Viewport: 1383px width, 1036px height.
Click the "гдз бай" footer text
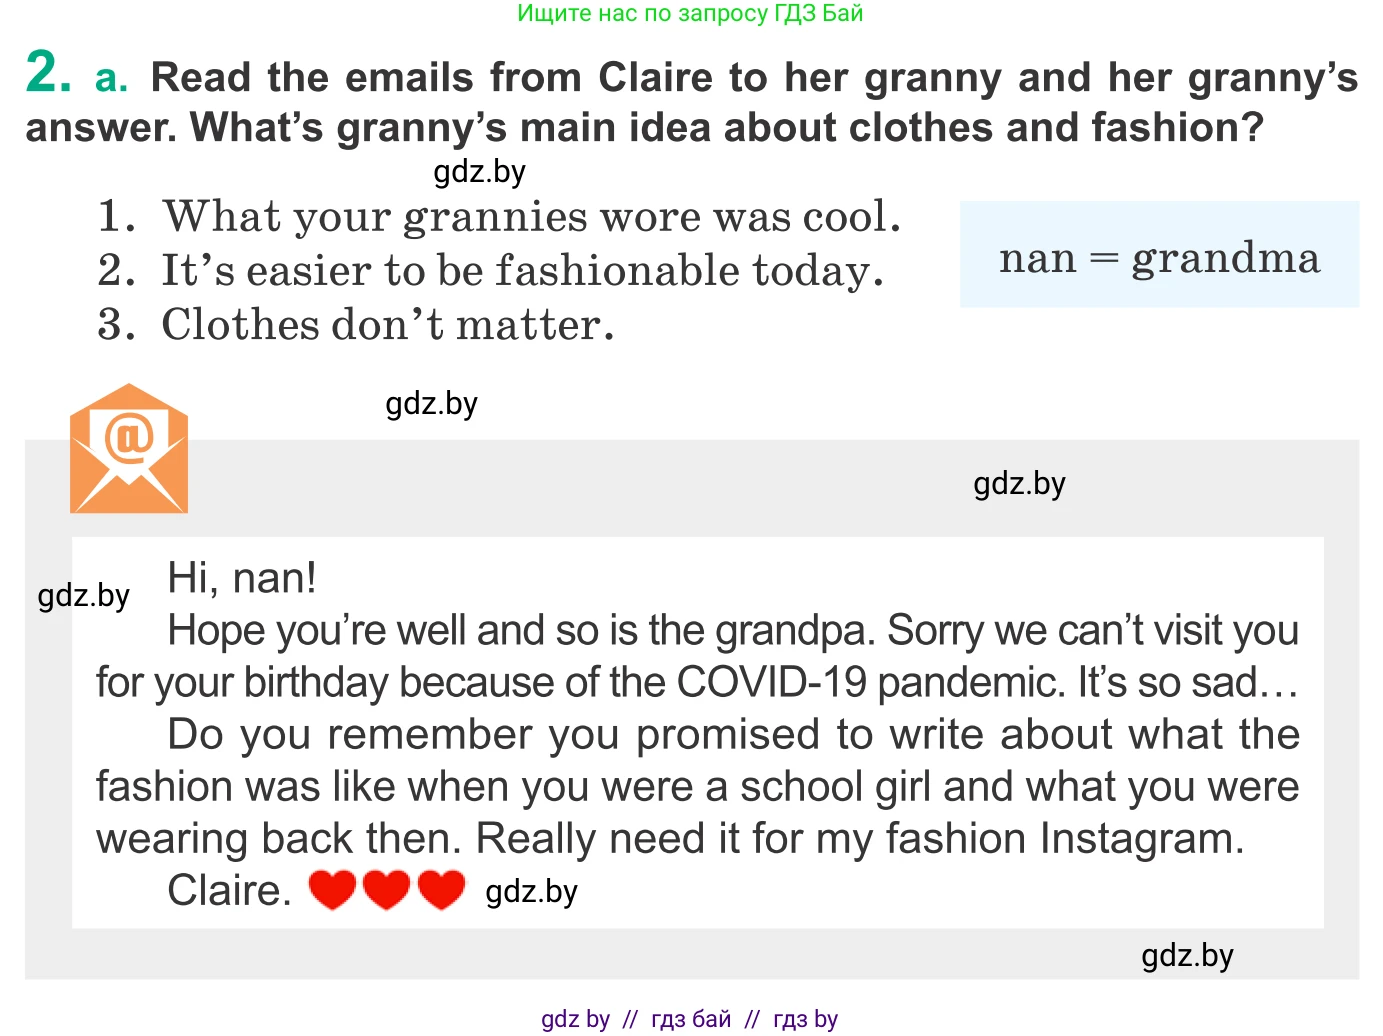[691, 1019]
